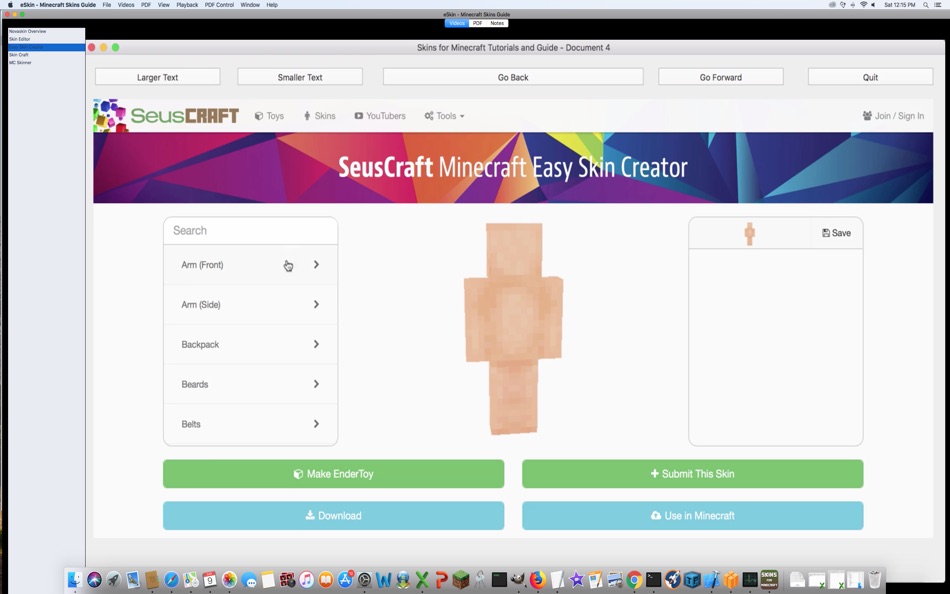
Task: Open the Toys section
Action: (x=269, y=116)
